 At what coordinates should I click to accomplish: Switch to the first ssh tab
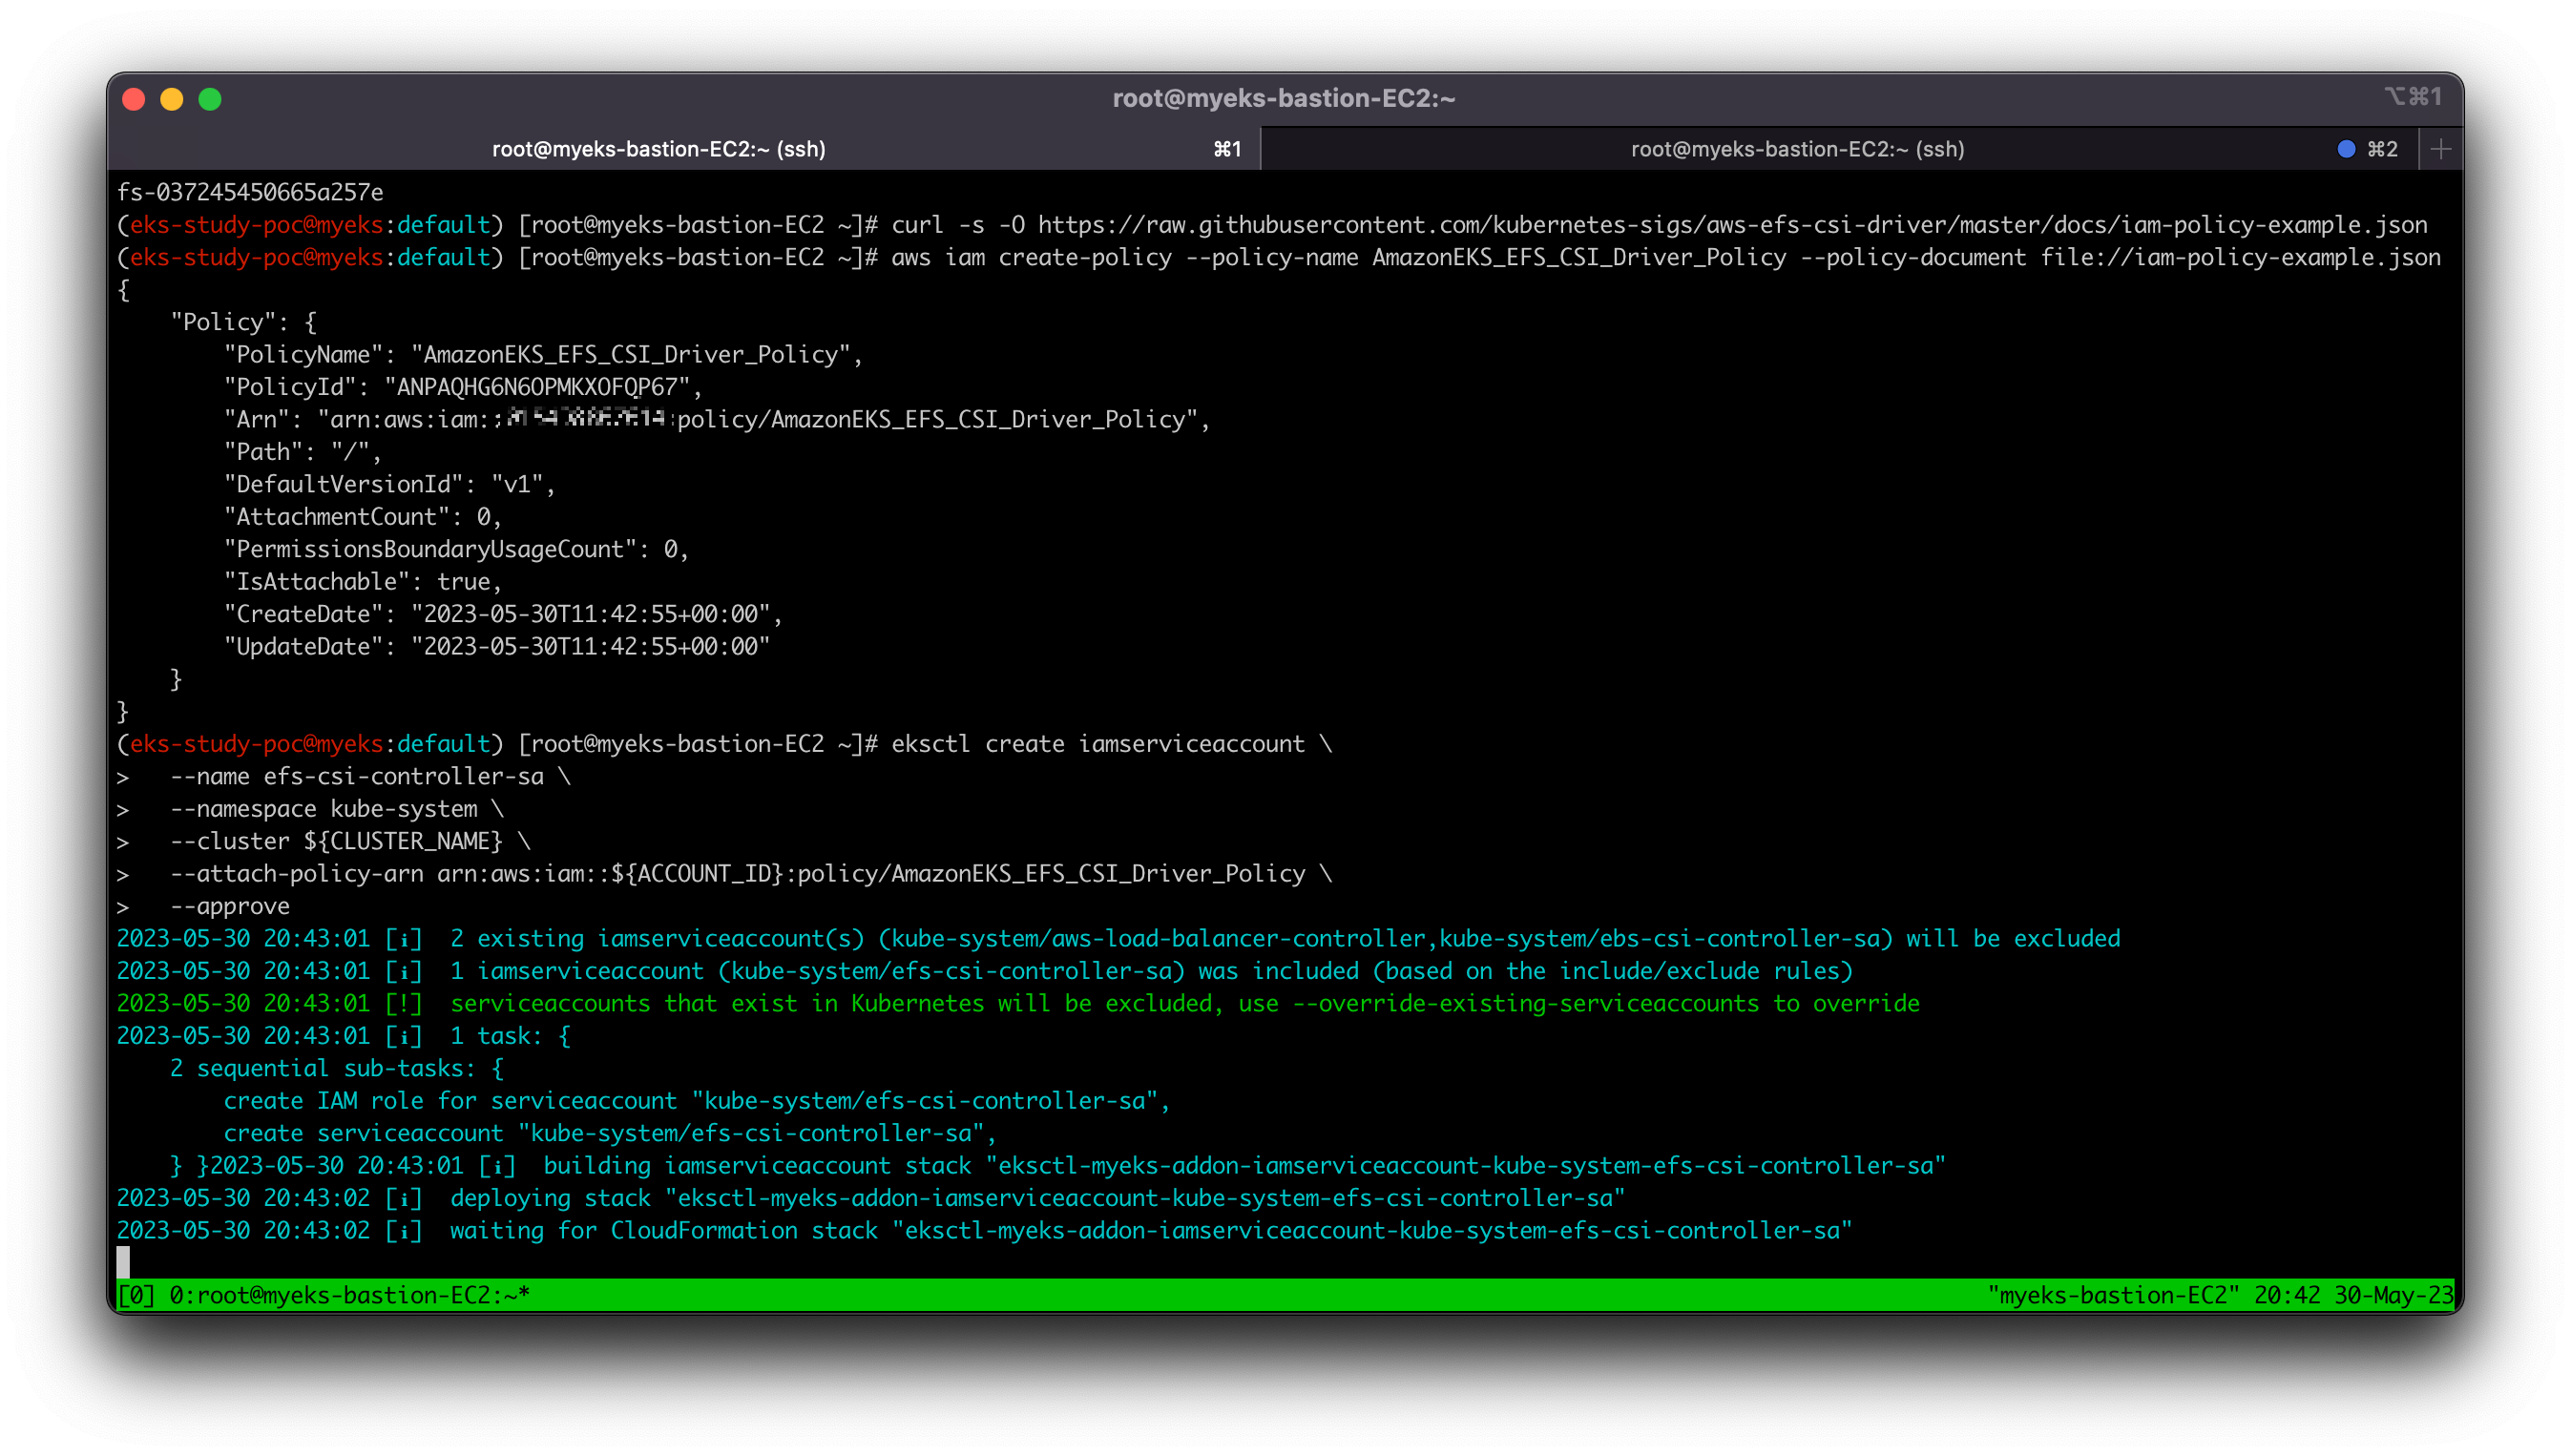click(x=658, y=149)
